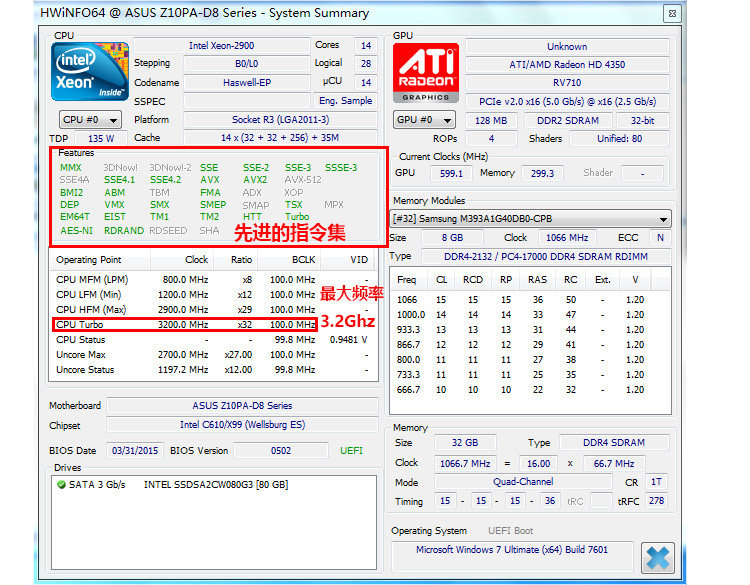
Task: Click the GPU memory clock 299.3
Action: tap(542, 173)
